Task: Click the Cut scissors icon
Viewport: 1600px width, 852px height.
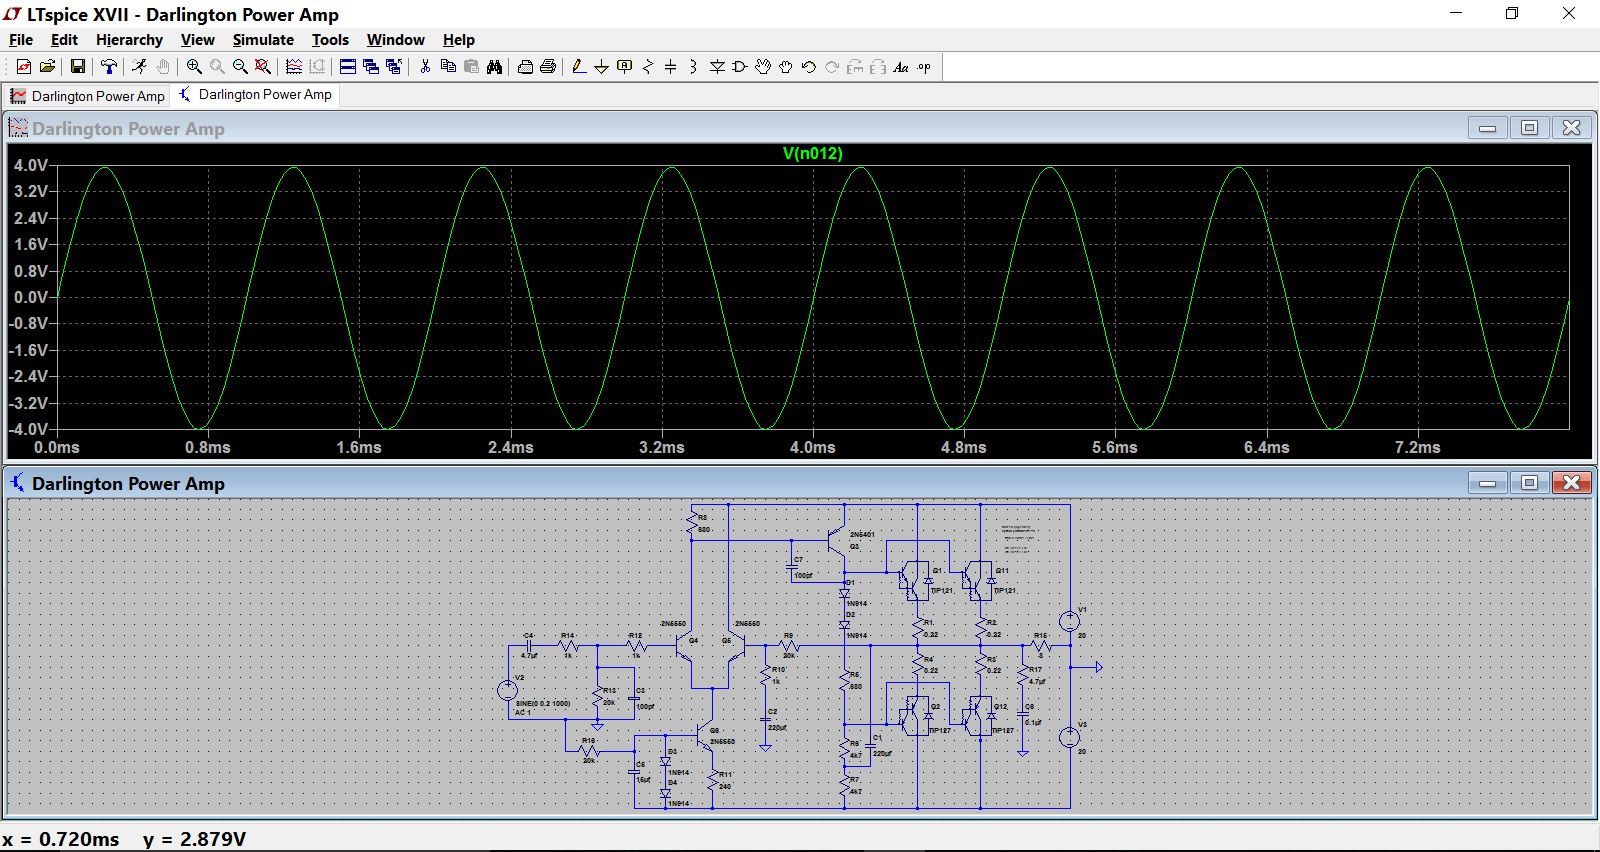Action: pyautogui.click(x=425, y=67)
